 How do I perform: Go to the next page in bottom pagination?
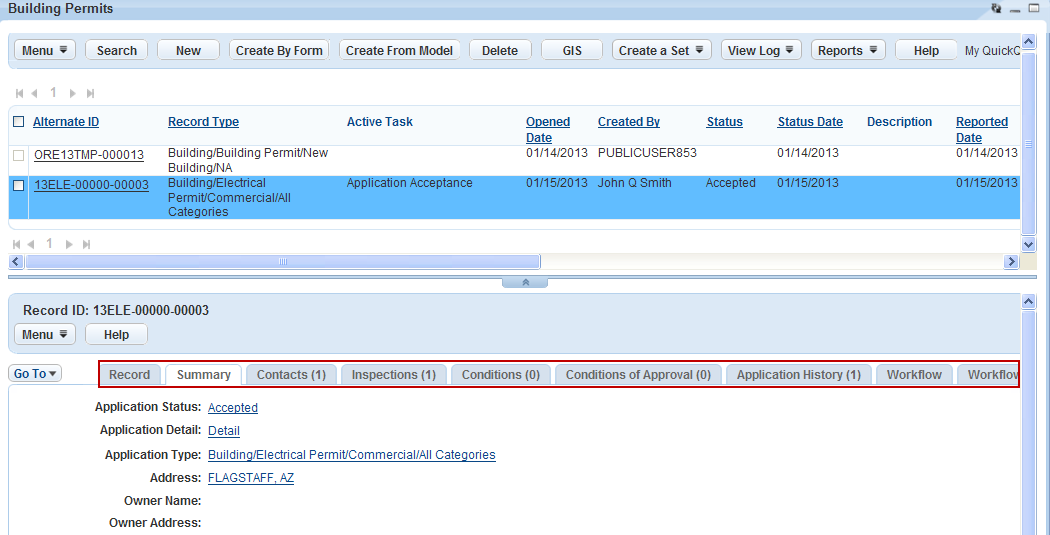pyautogui.click(x=71, y=244)
